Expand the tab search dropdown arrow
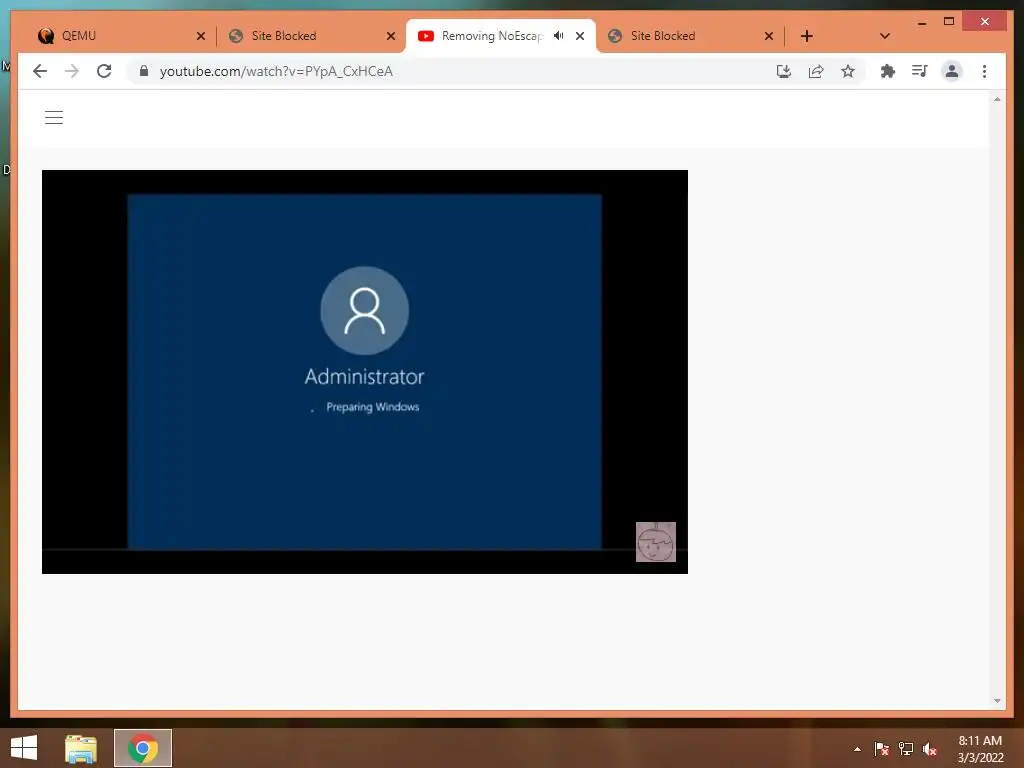Viewport: 1024px width, 768px height. coord(885,36)
